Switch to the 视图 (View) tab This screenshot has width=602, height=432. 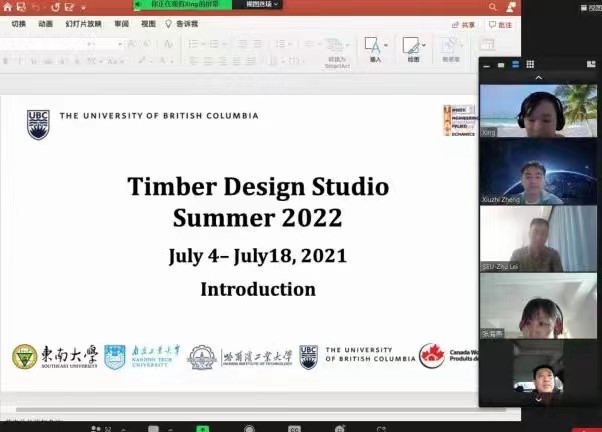(148, 23)
